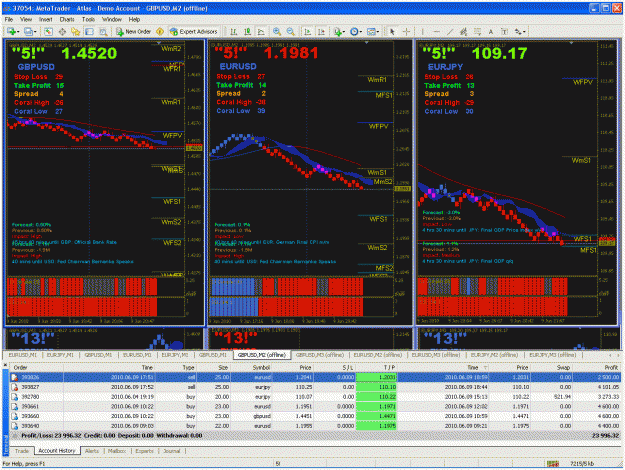Toggle the Market Watch window icon
Screen dimensions: 625x470
(48, 31)
